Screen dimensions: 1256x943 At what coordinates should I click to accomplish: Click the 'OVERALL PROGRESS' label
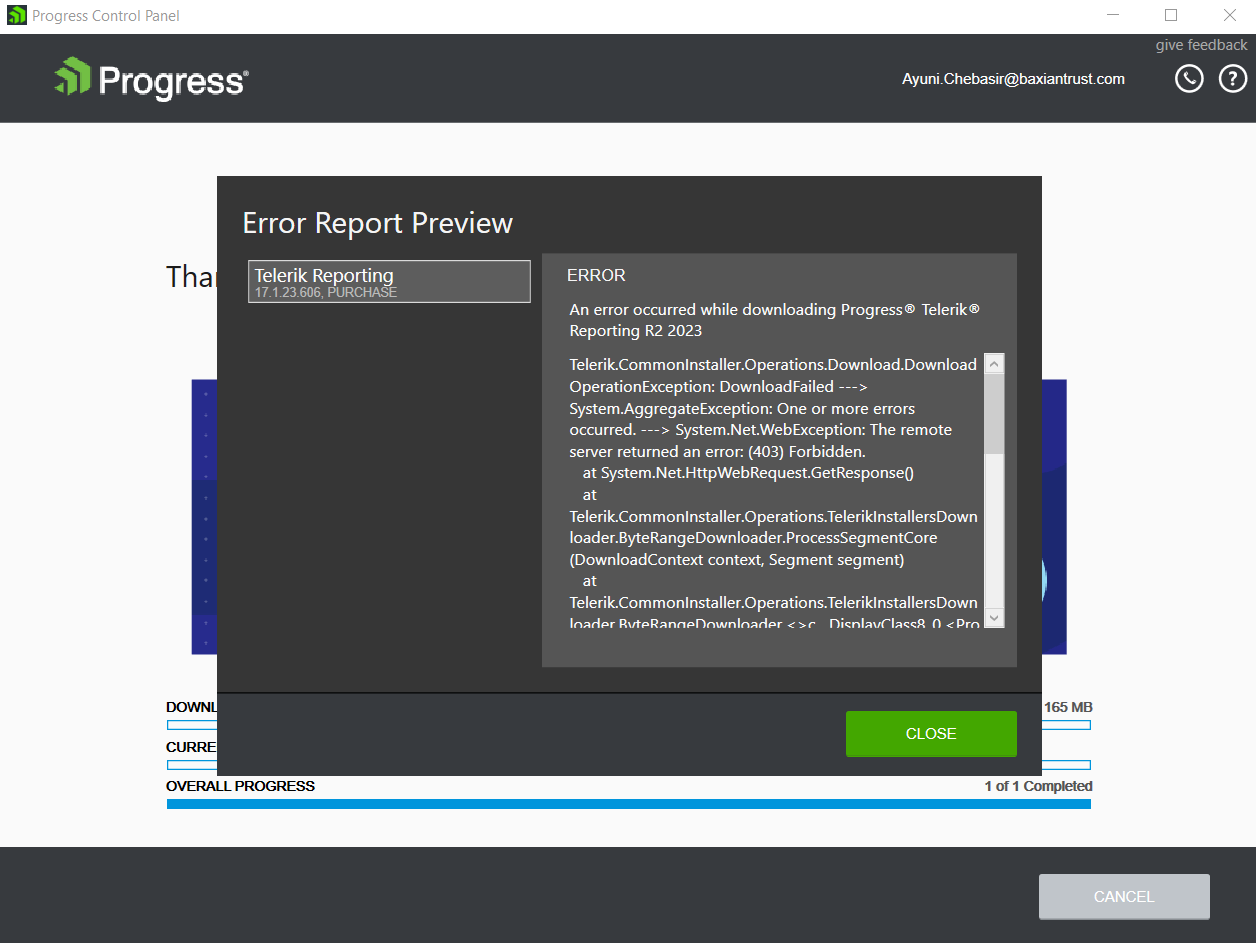pyautogui.click(x=240, y=786)
